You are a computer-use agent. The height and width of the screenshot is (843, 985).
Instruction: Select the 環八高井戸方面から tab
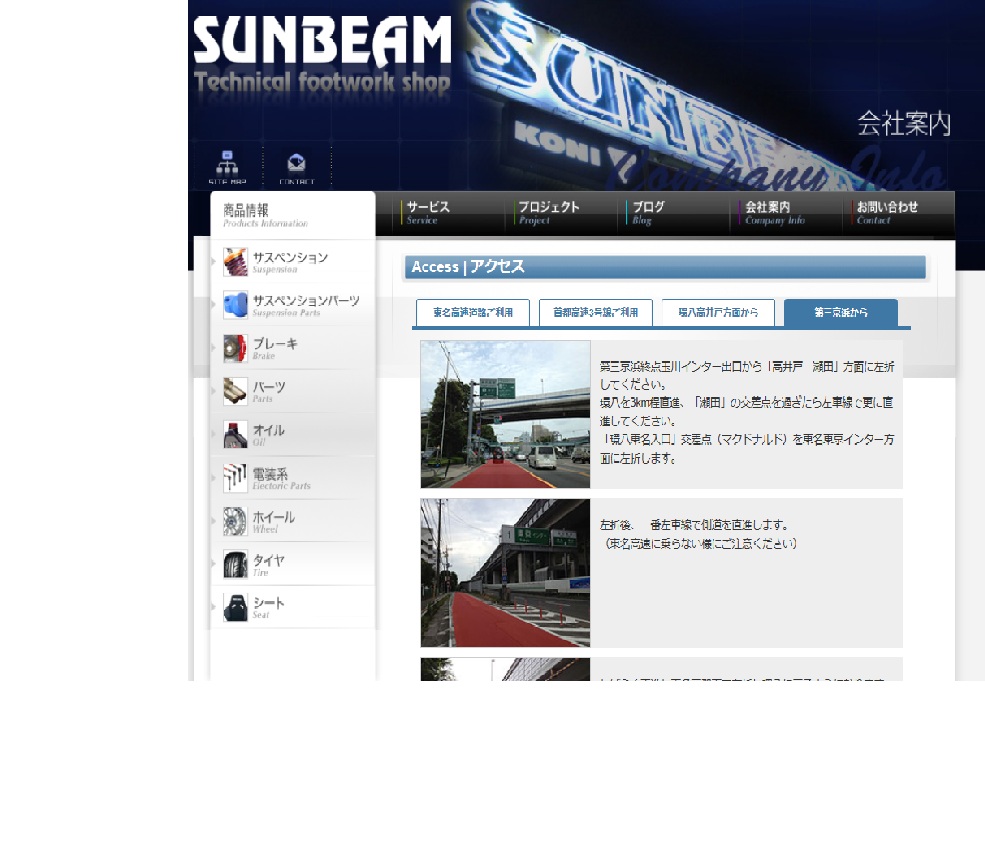click(x=718, y=312)
